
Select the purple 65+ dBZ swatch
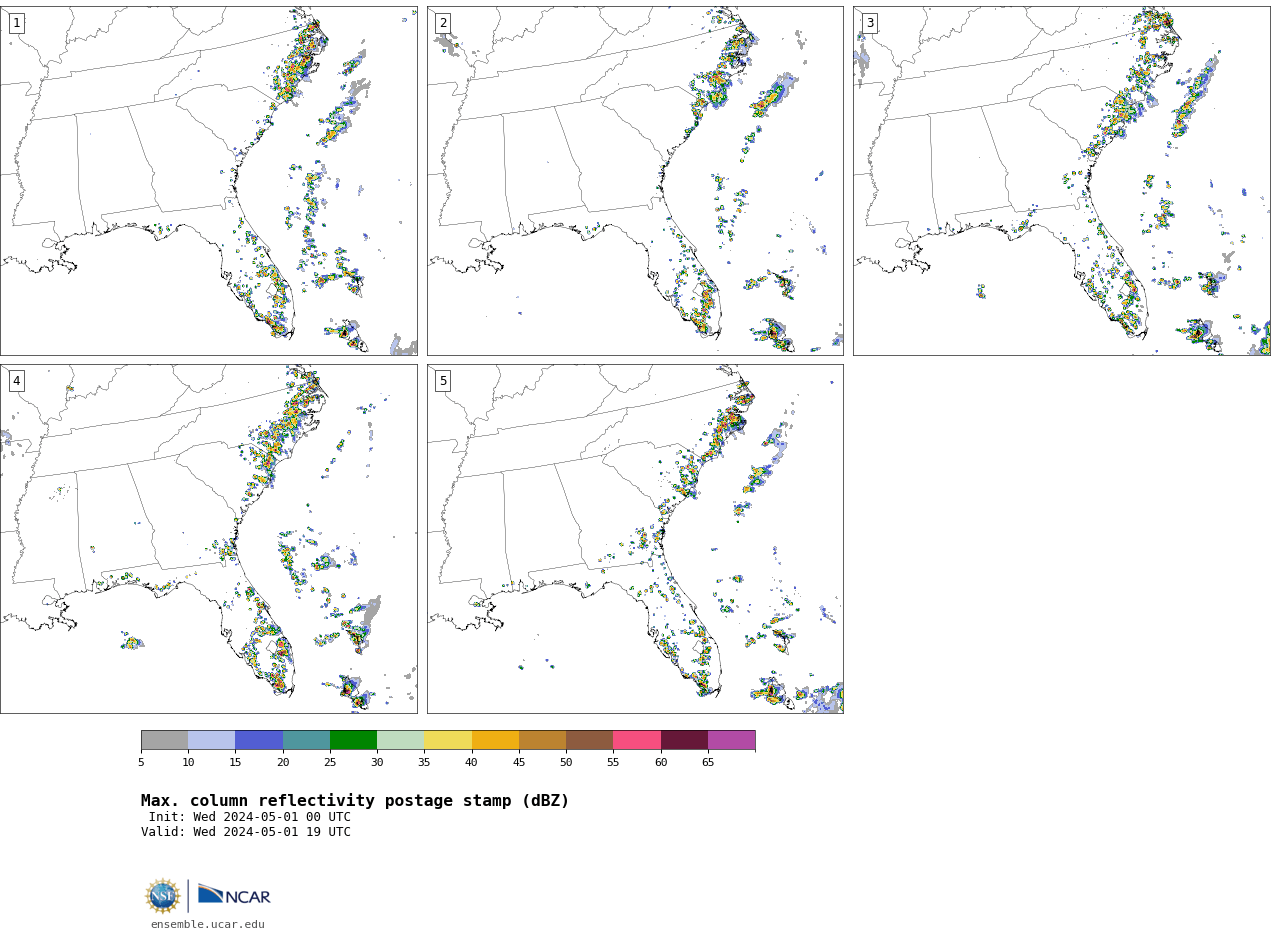click(731, 740)
